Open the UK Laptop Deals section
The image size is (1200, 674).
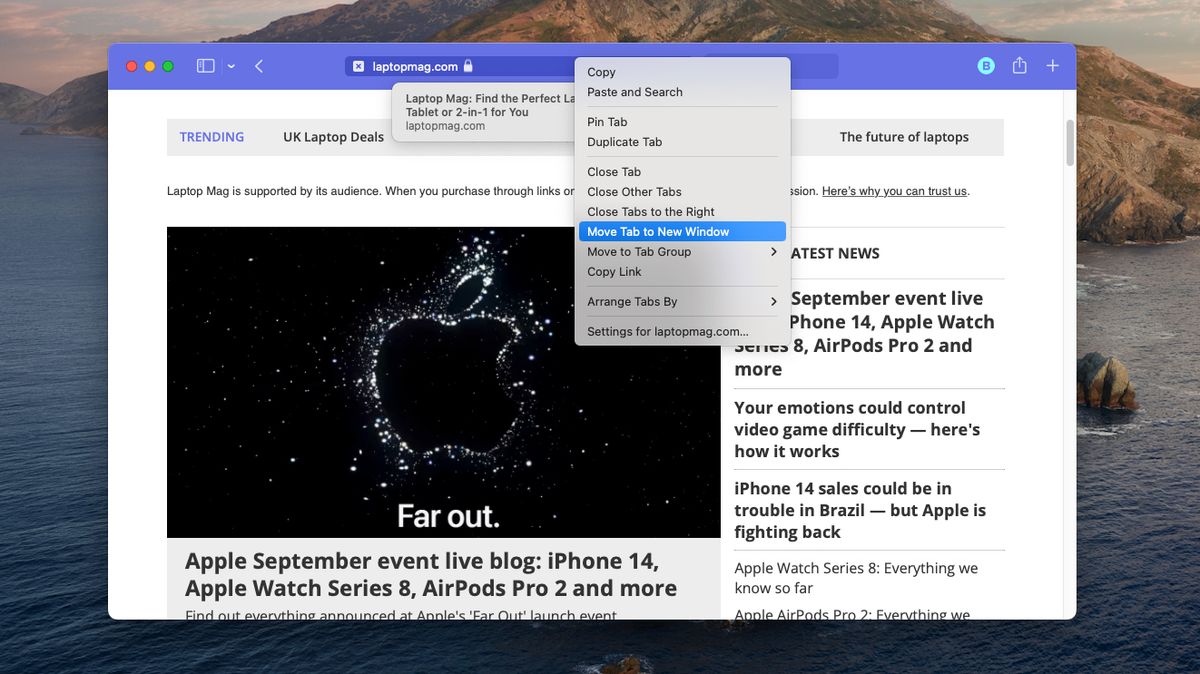[333, 136]
